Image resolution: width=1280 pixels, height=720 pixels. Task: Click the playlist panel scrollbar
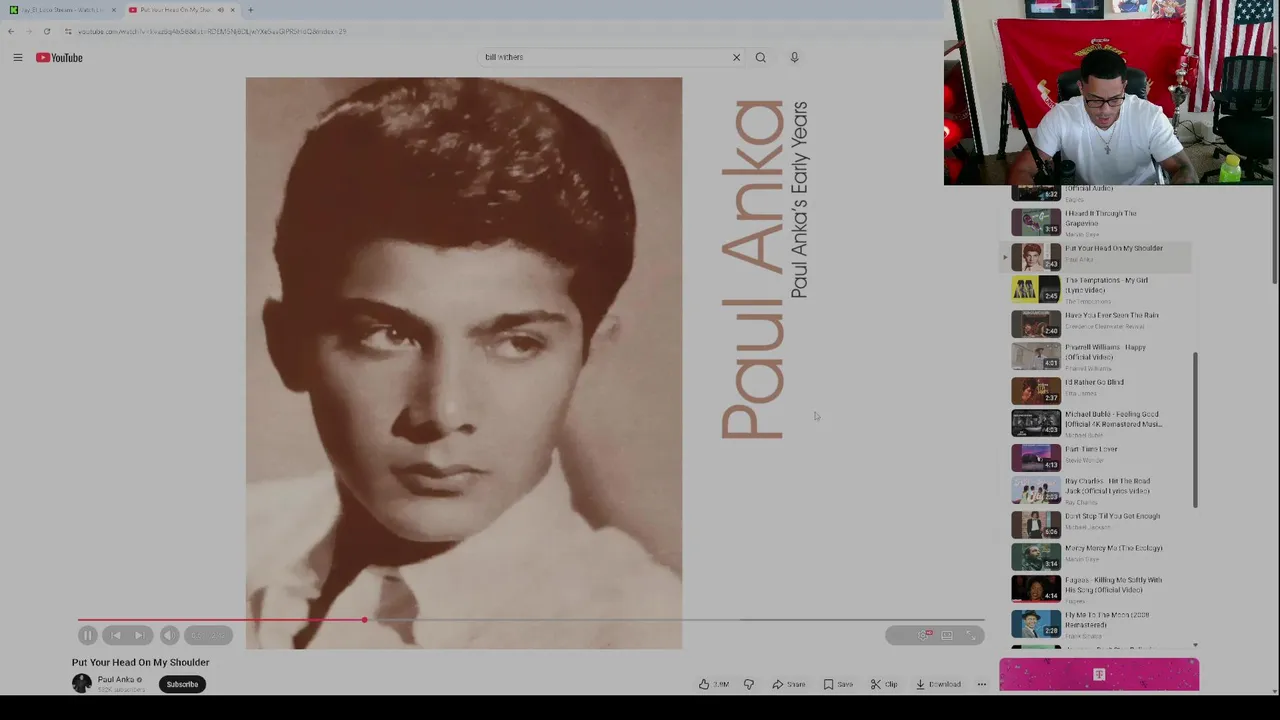coord(1195,430)
